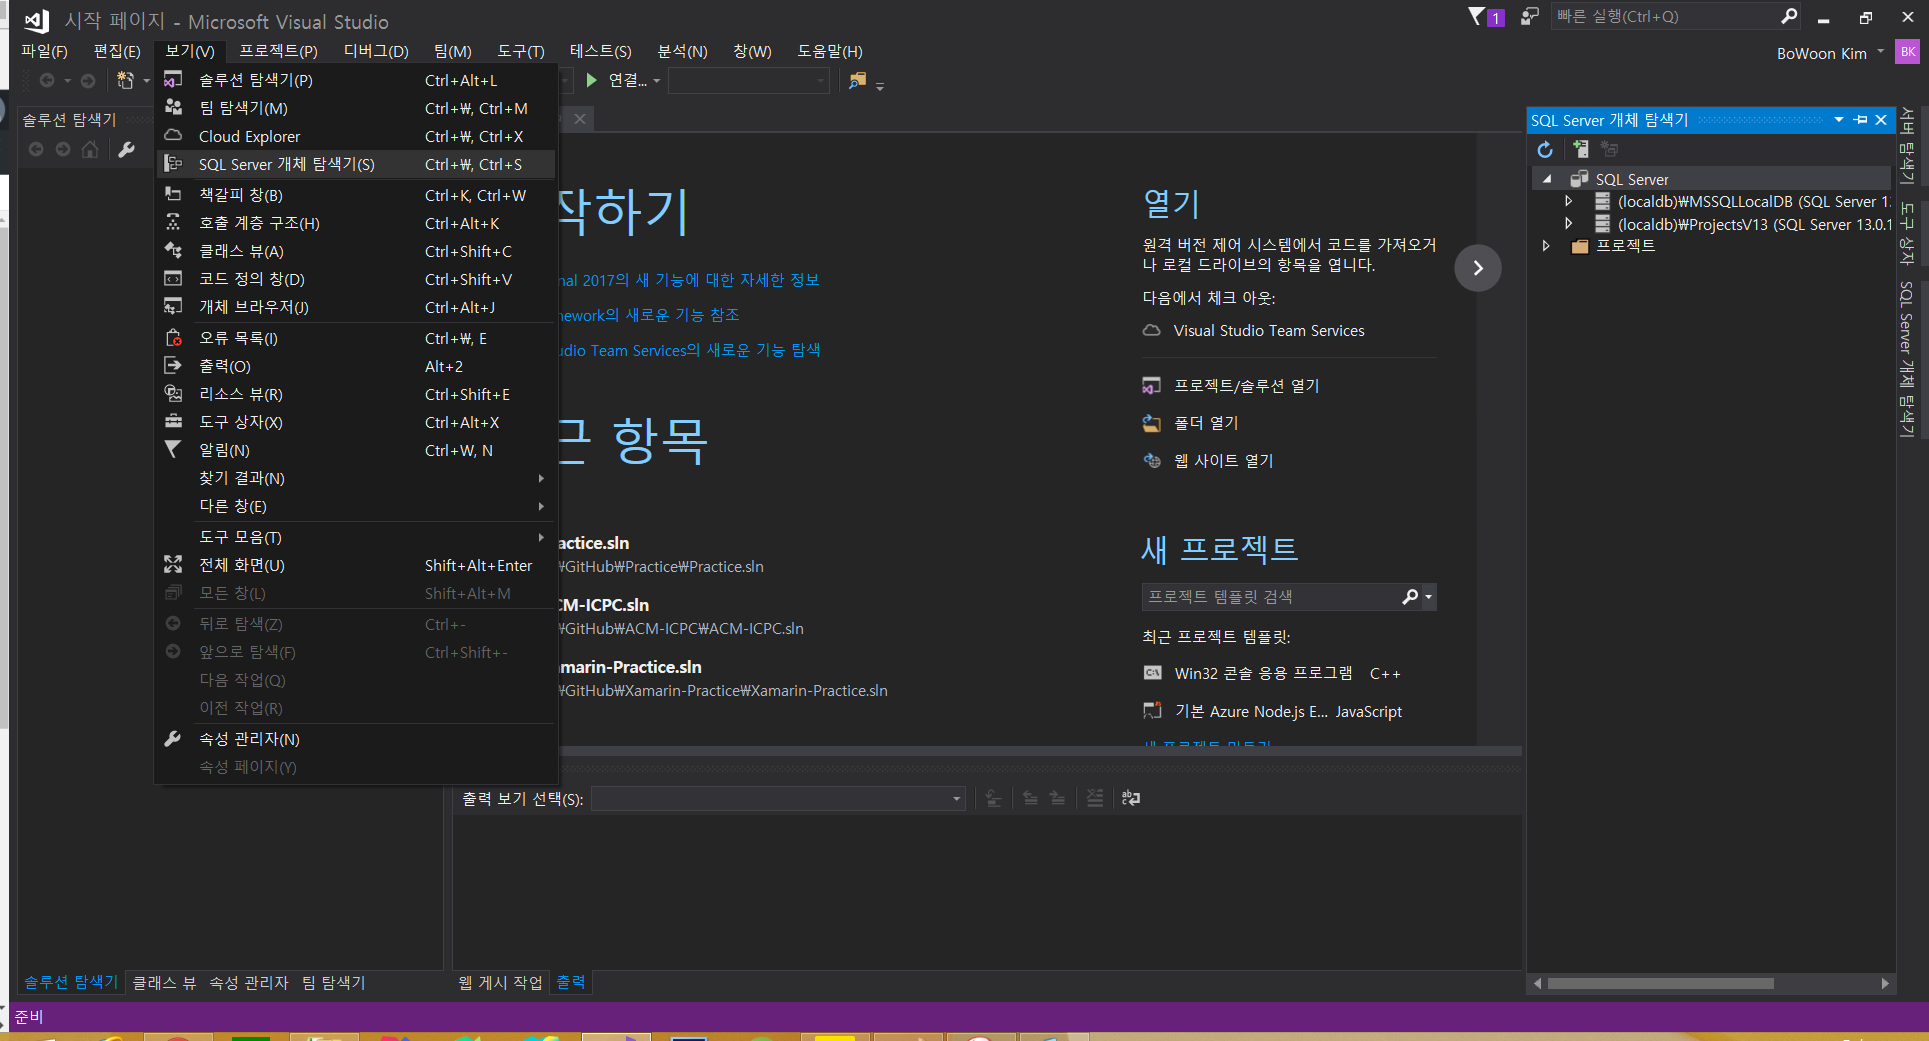Select 팀 탐색기(M) menu entry
Image resolution: width=1929 pixels, height=1041 pixels.
[356, 108]
